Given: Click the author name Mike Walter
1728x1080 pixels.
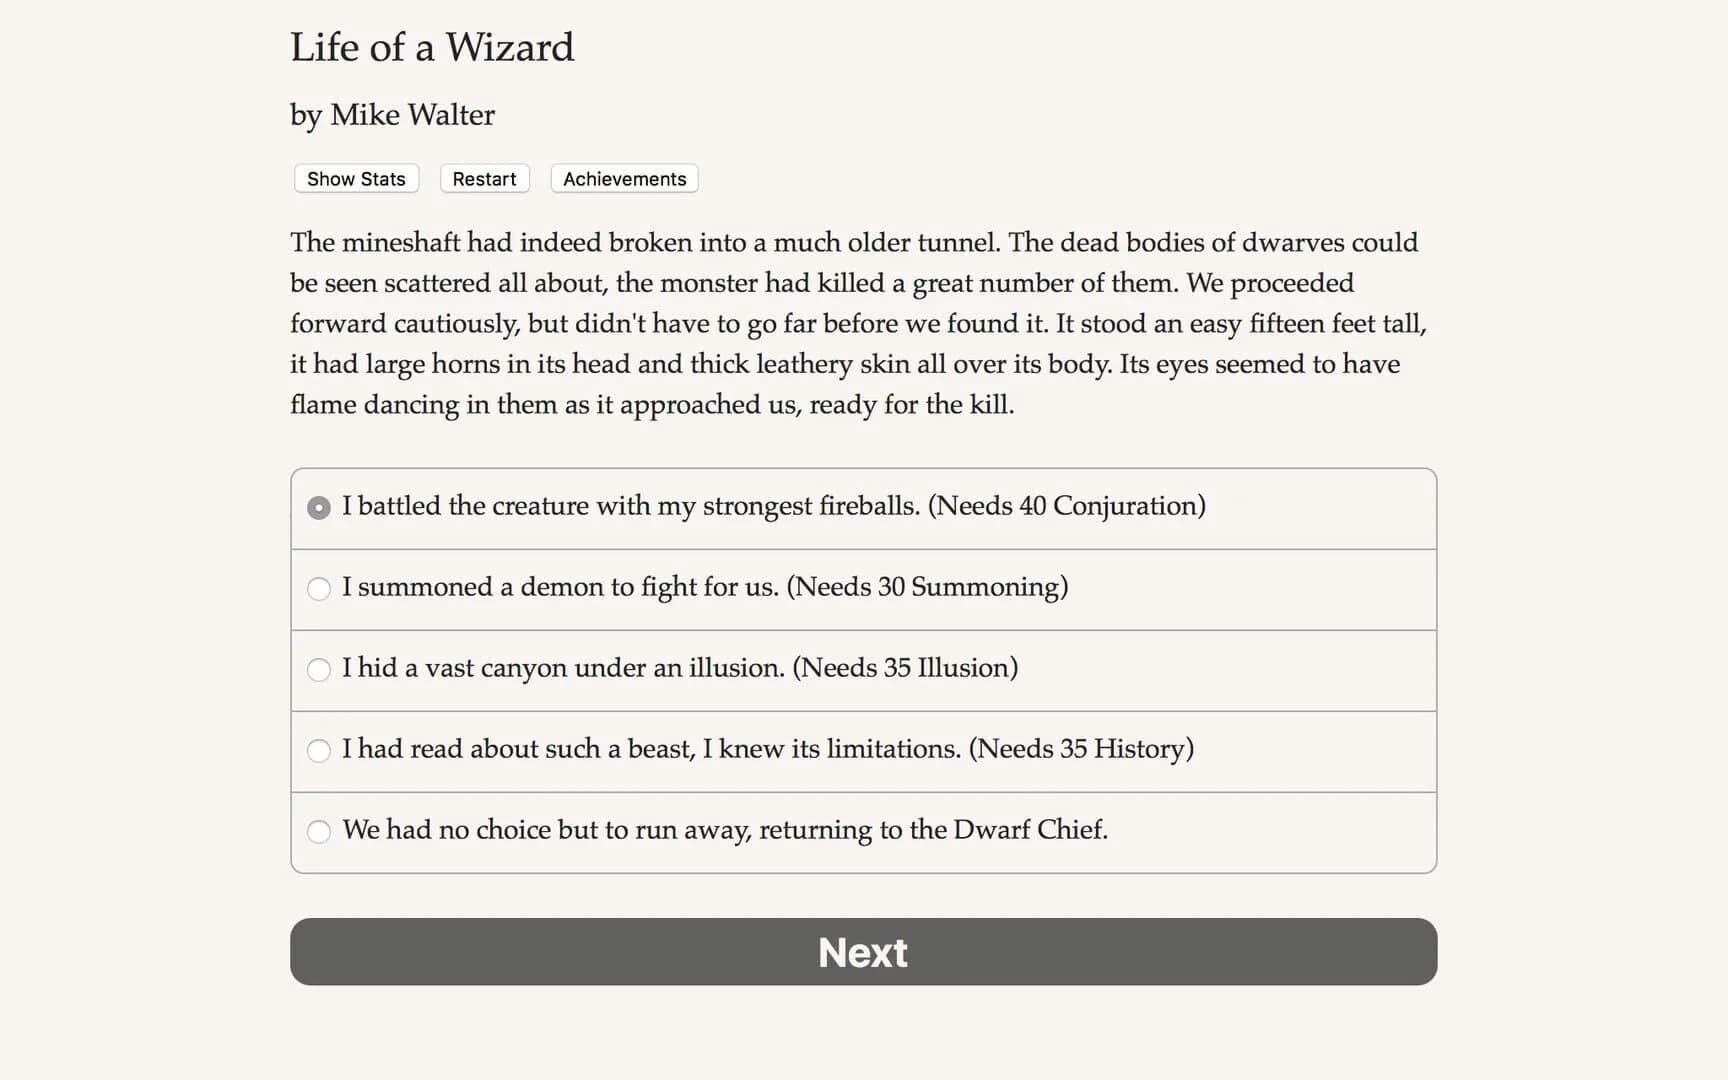Looking at the screenshot, I should pos(391,115).
